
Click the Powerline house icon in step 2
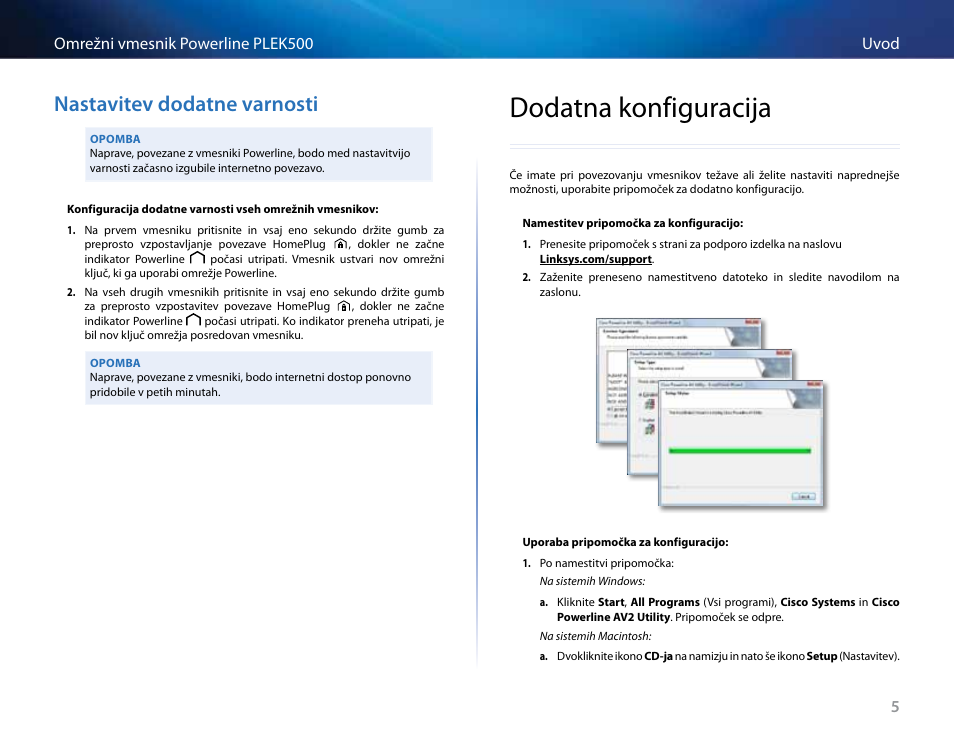click(x=193, y=320)
